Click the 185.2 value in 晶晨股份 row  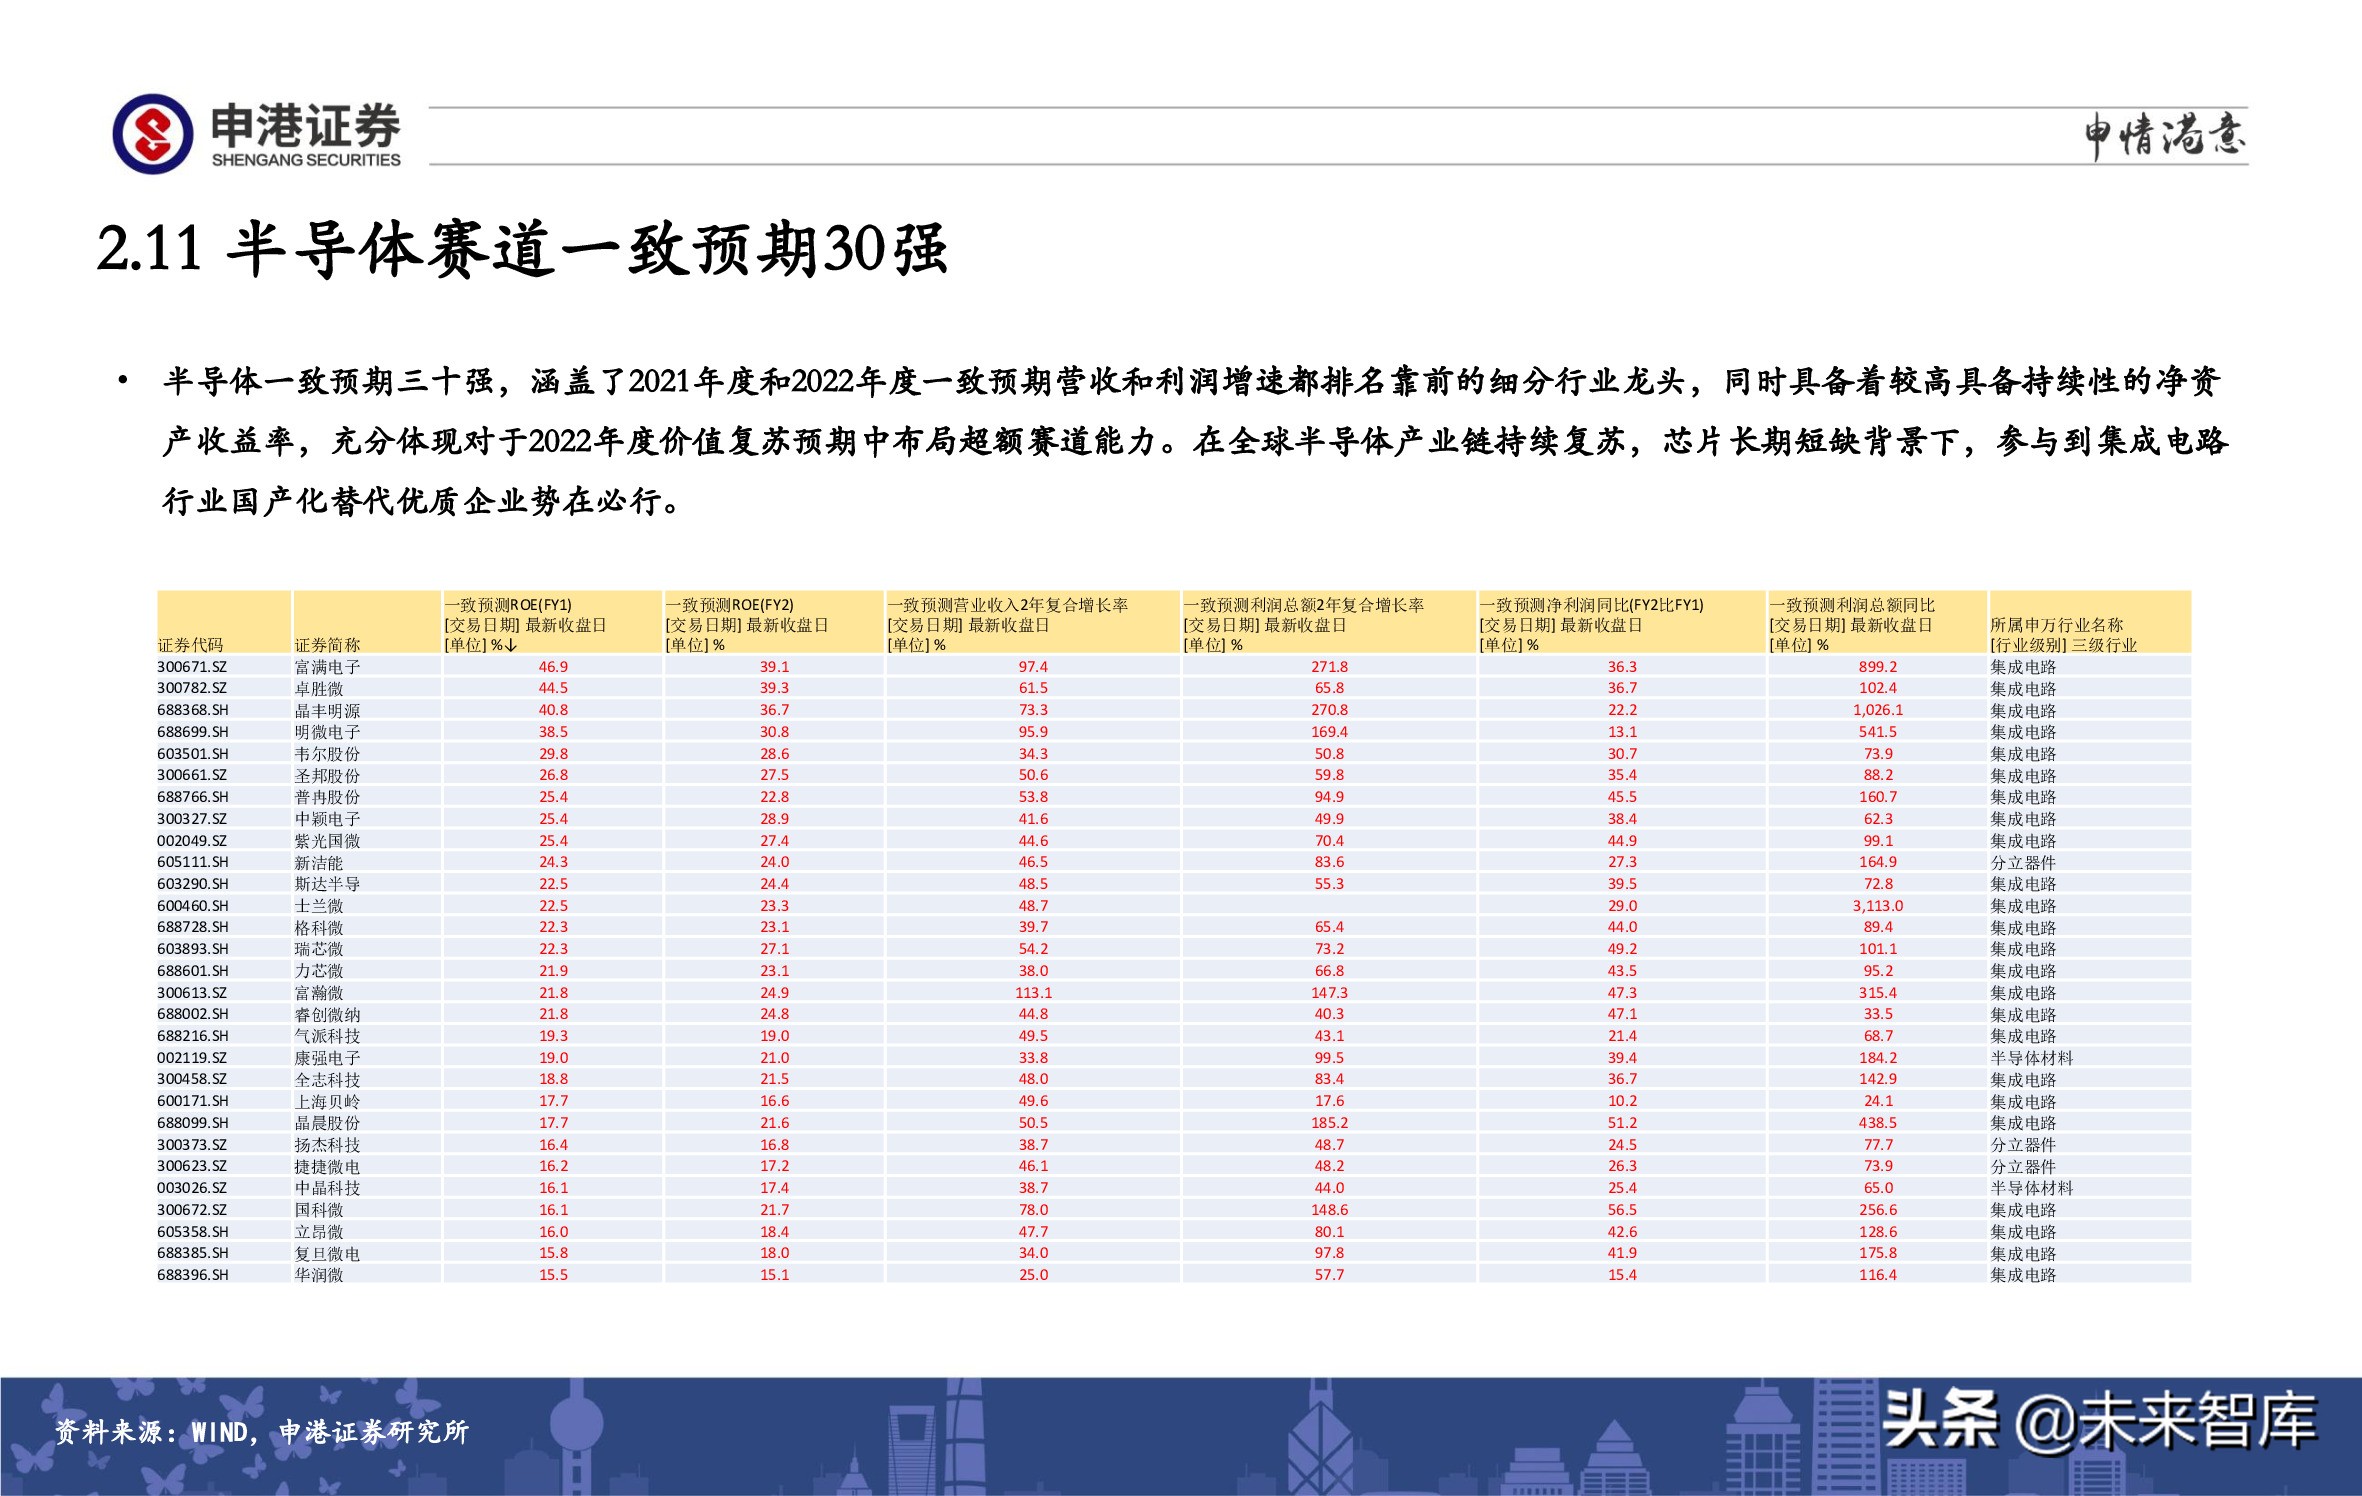click(x=1329, y=1123)
